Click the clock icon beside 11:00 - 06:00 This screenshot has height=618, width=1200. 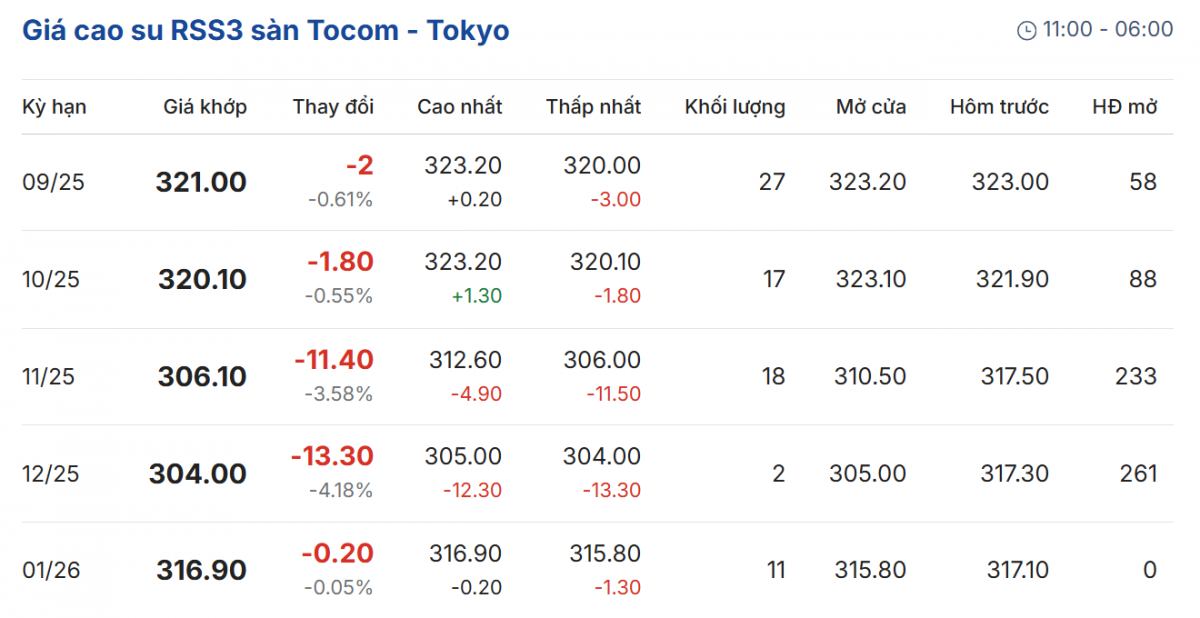(x=1026, y=30)
